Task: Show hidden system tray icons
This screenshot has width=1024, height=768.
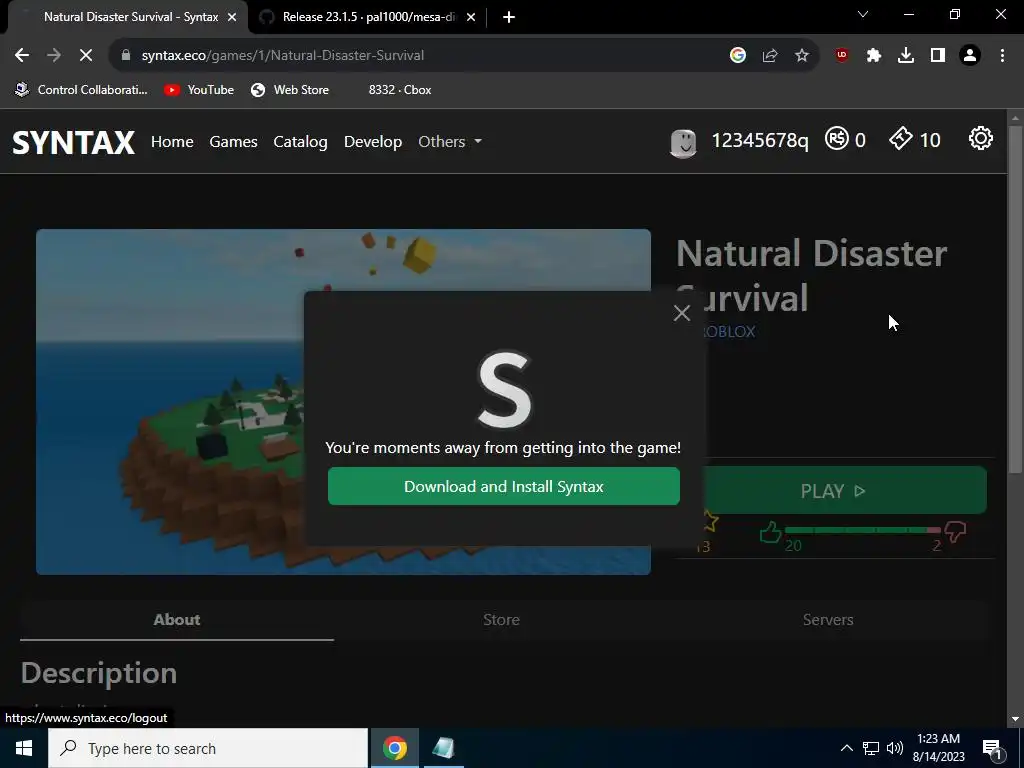Action: pos(846,748)
